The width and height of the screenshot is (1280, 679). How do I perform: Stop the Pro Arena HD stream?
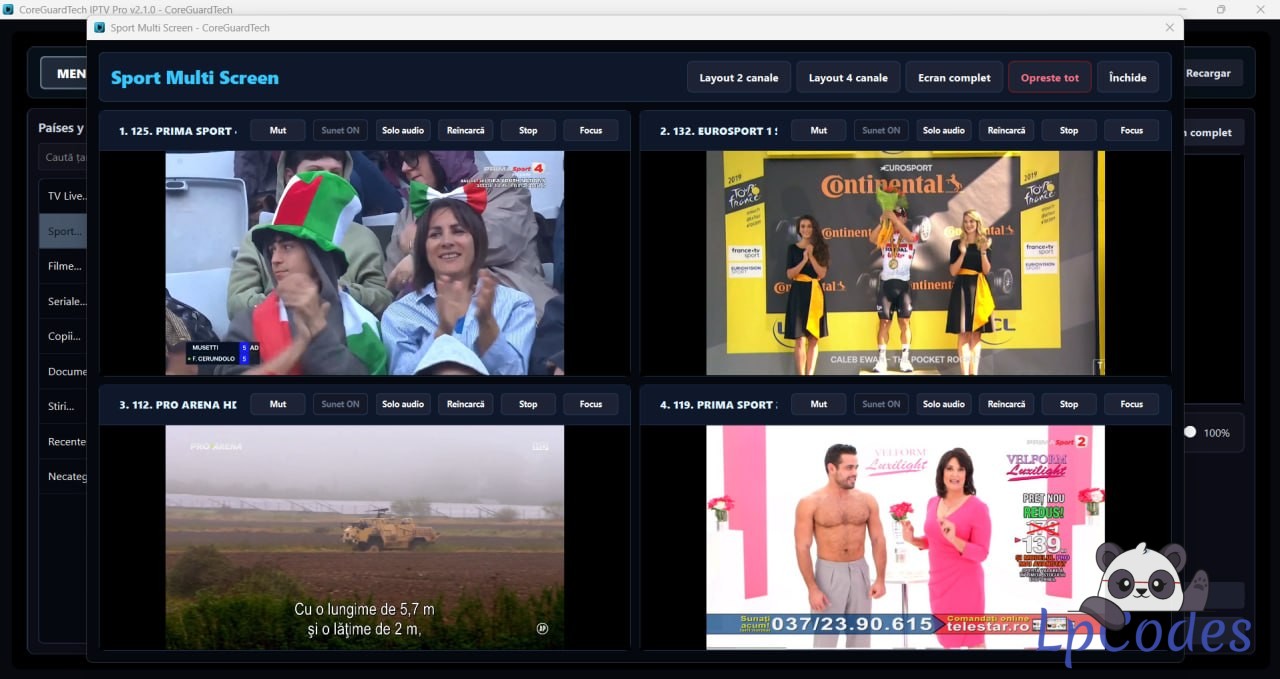point(528,404)
